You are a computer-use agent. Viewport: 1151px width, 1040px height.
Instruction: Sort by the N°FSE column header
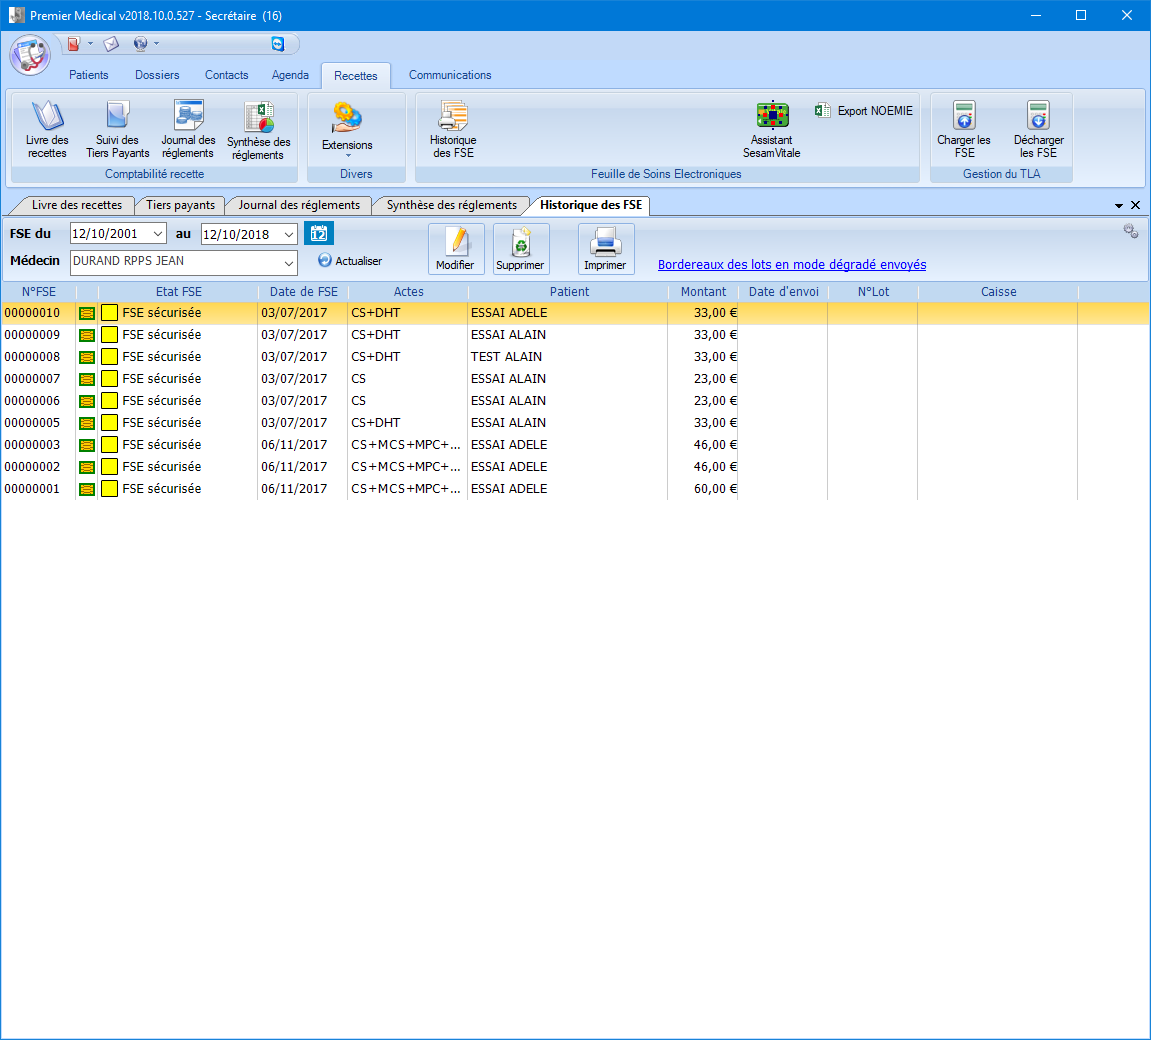tap(39, 291)
